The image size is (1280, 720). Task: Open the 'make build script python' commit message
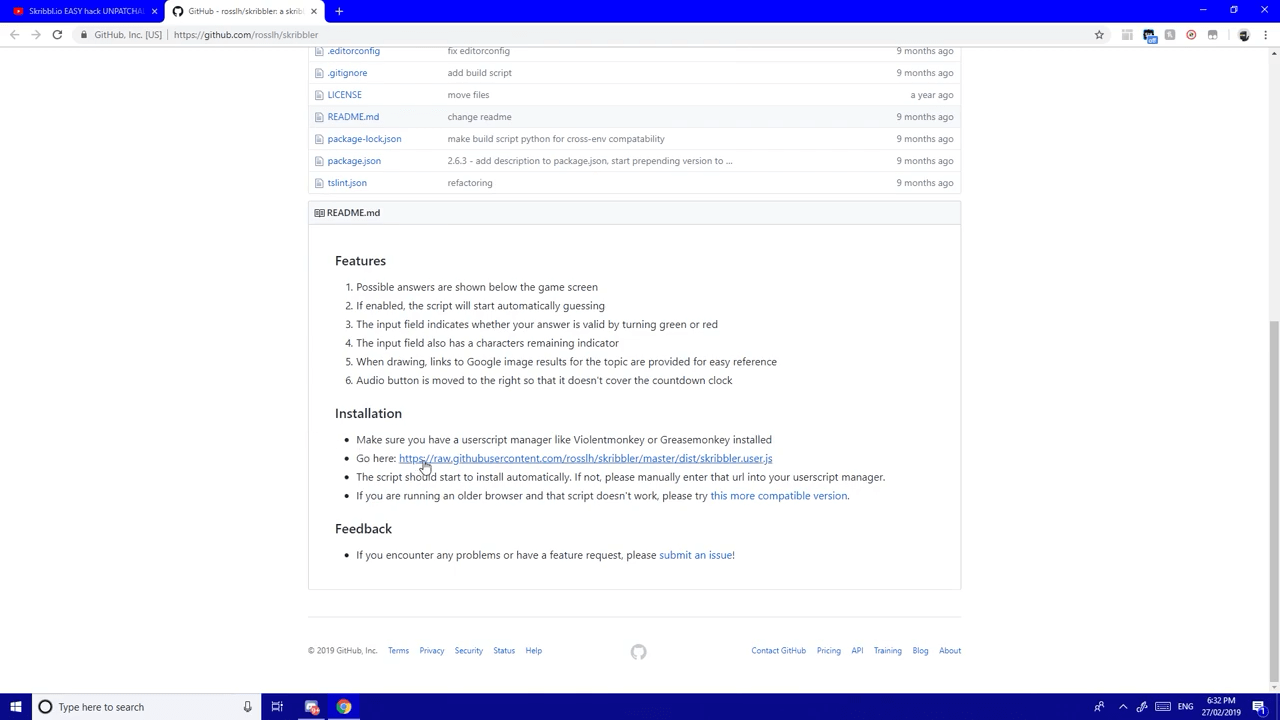(556, 139)
